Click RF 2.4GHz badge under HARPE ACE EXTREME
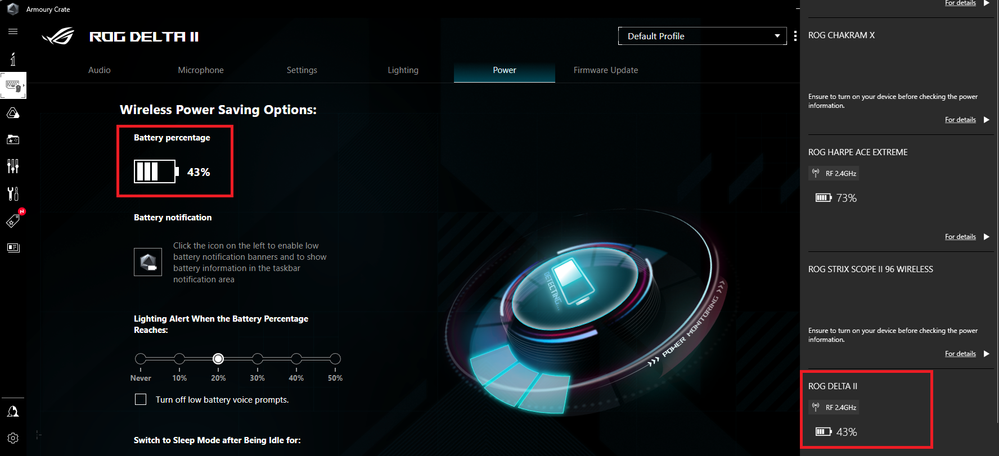The image size is (999, 456). [834, 173]
